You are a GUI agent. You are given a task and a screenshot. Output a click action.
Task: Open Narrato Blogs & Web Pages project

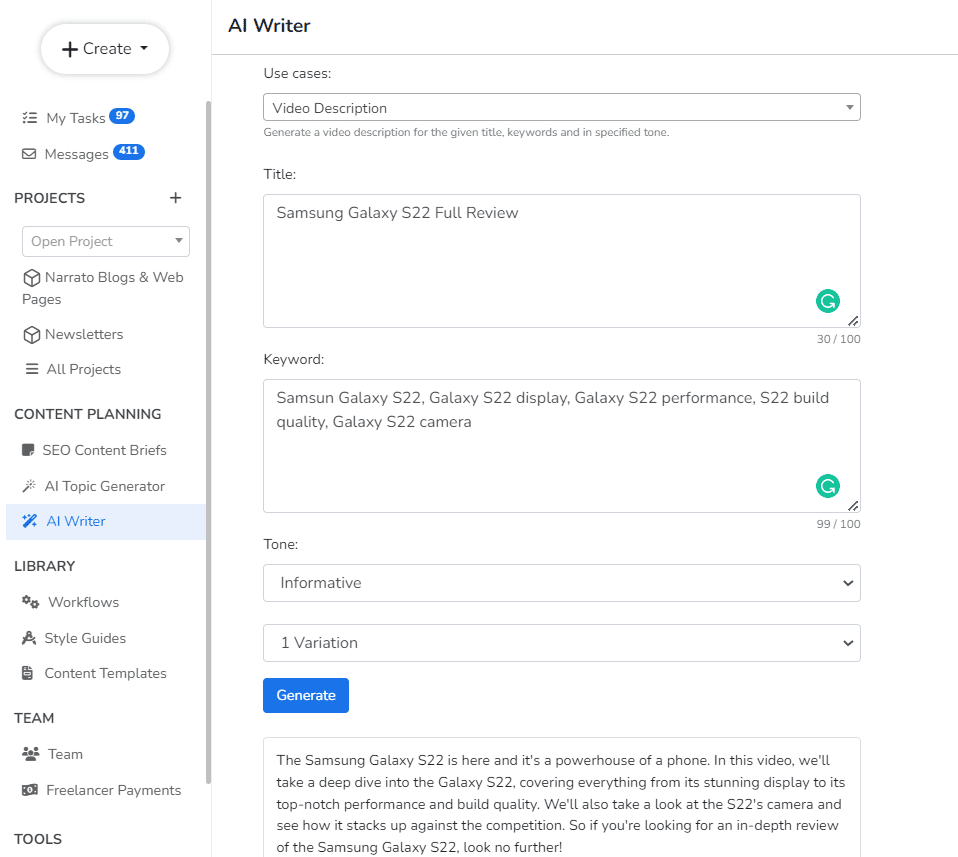click(103, 288)
